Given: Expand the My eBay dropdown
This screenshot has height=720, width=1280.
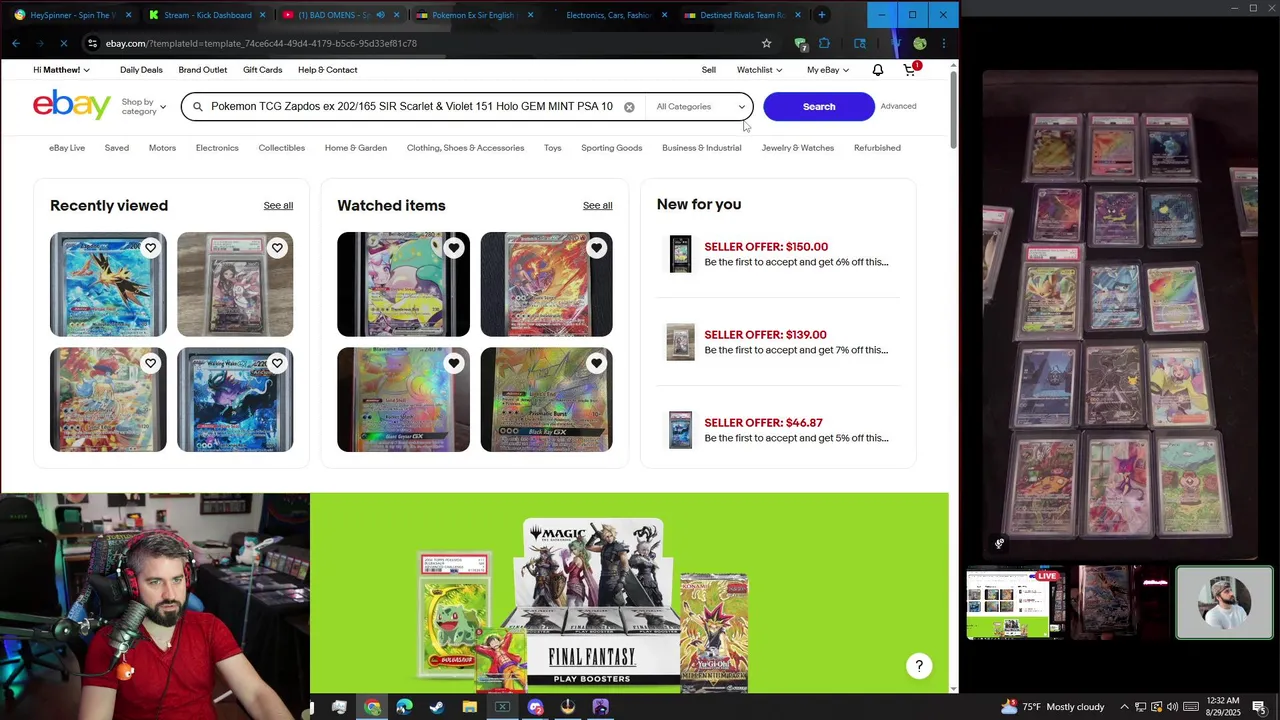Looking at the screenshot, I should click(x=828, y=70).
